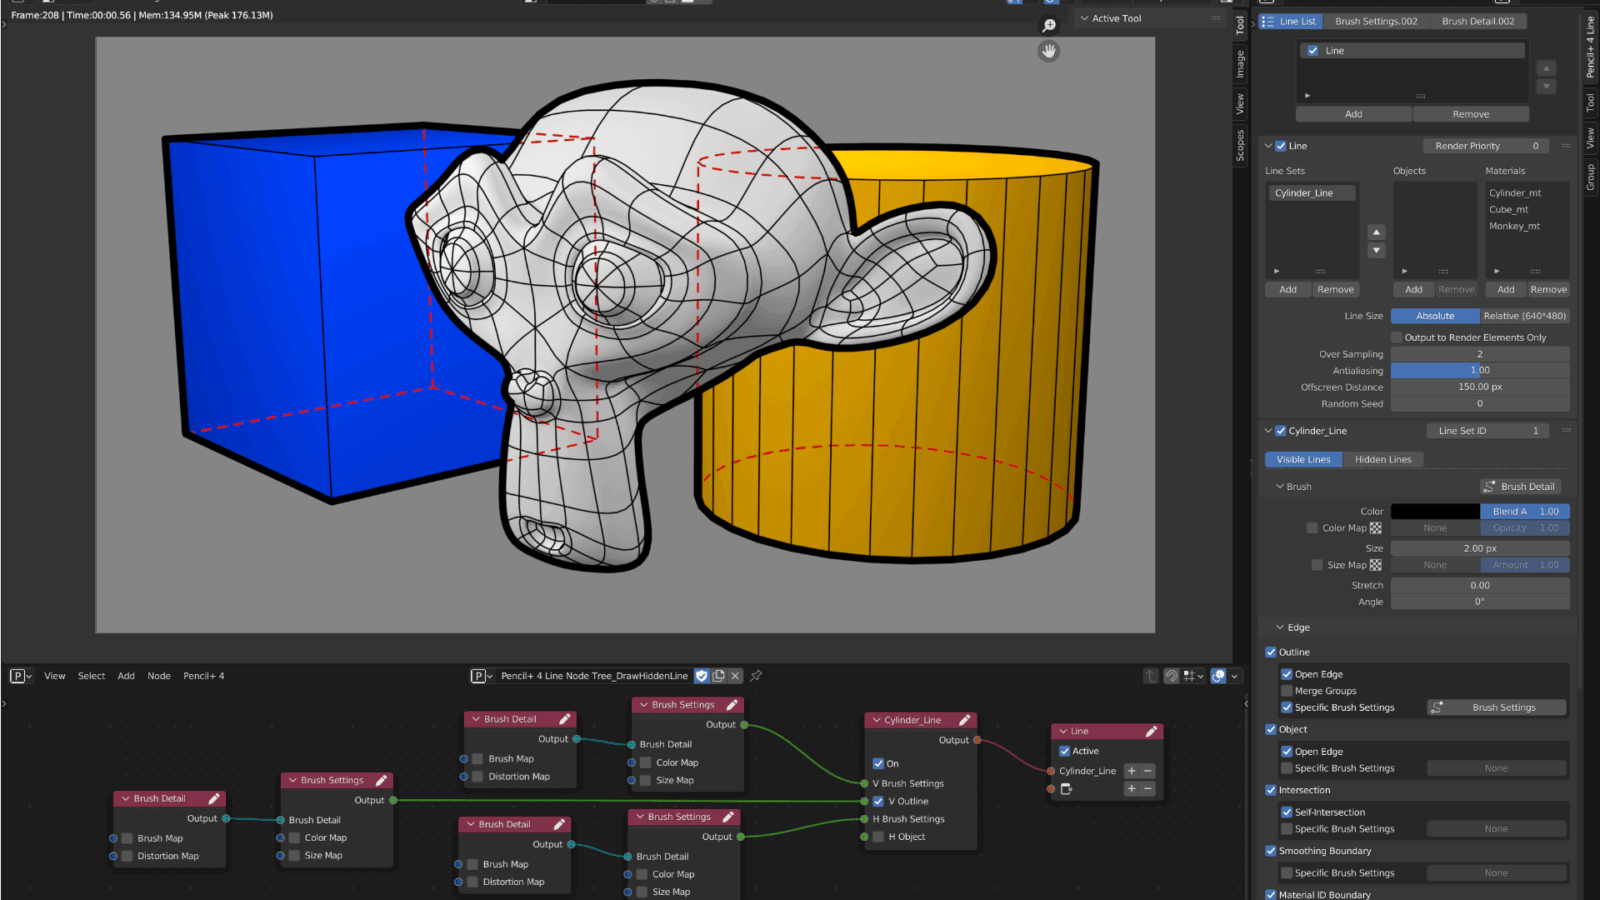
Task: Collapse the Active Tool panel
Action: pos(1085,19)
